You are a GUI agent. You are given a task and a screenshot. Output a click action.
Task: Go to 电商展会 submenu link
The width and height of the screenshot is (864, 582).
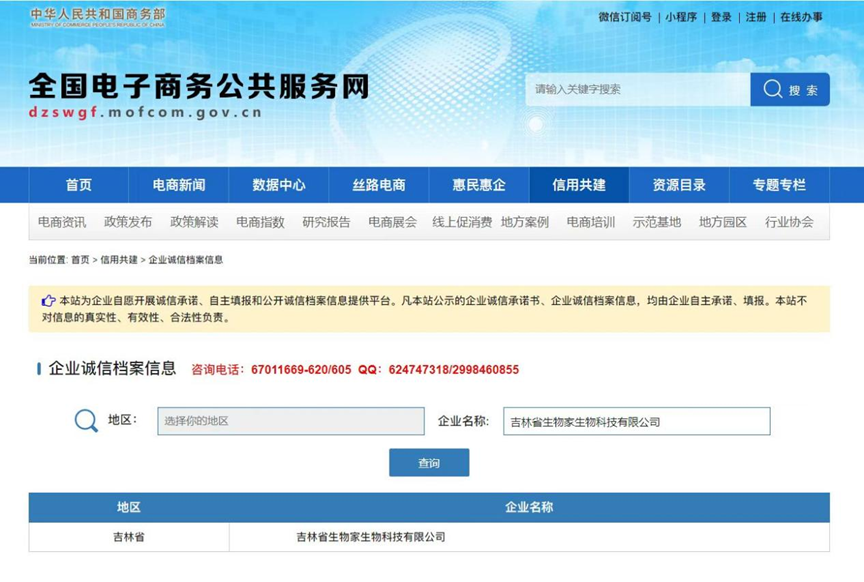(392, 222)
